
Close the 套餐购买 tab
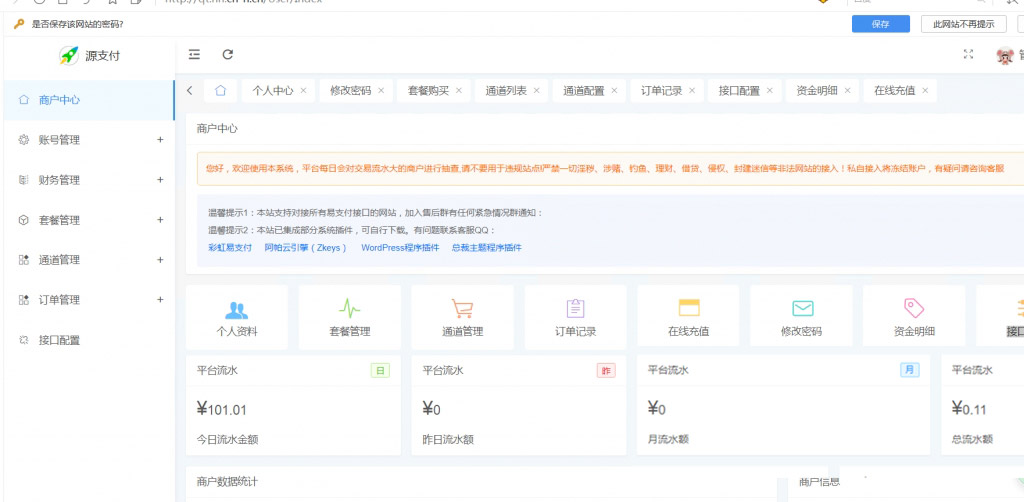click(x=459, y=91)
